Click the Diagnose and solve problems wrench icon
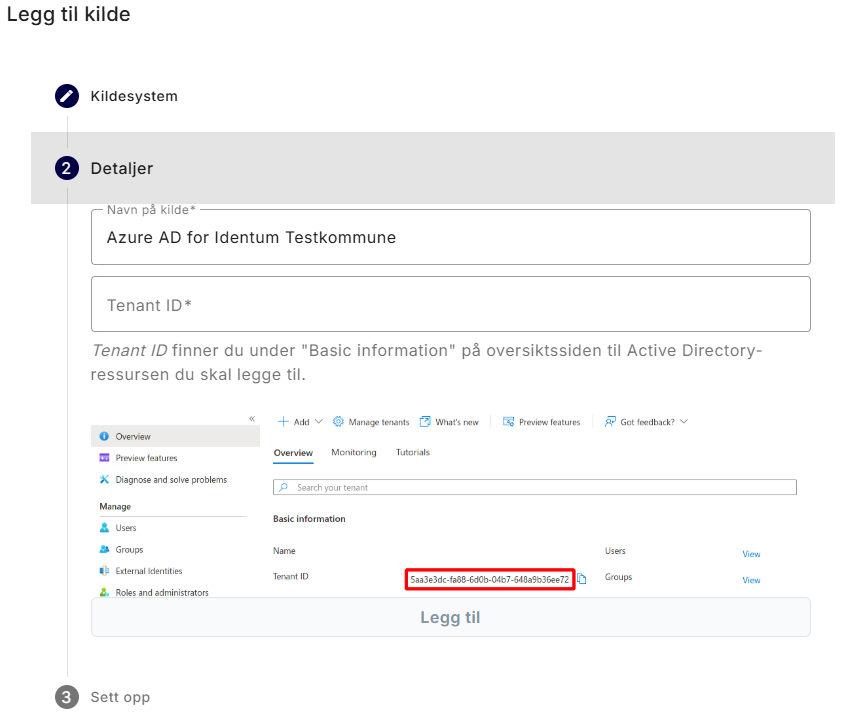Screen dimensions: 849x726 point(104,480)
